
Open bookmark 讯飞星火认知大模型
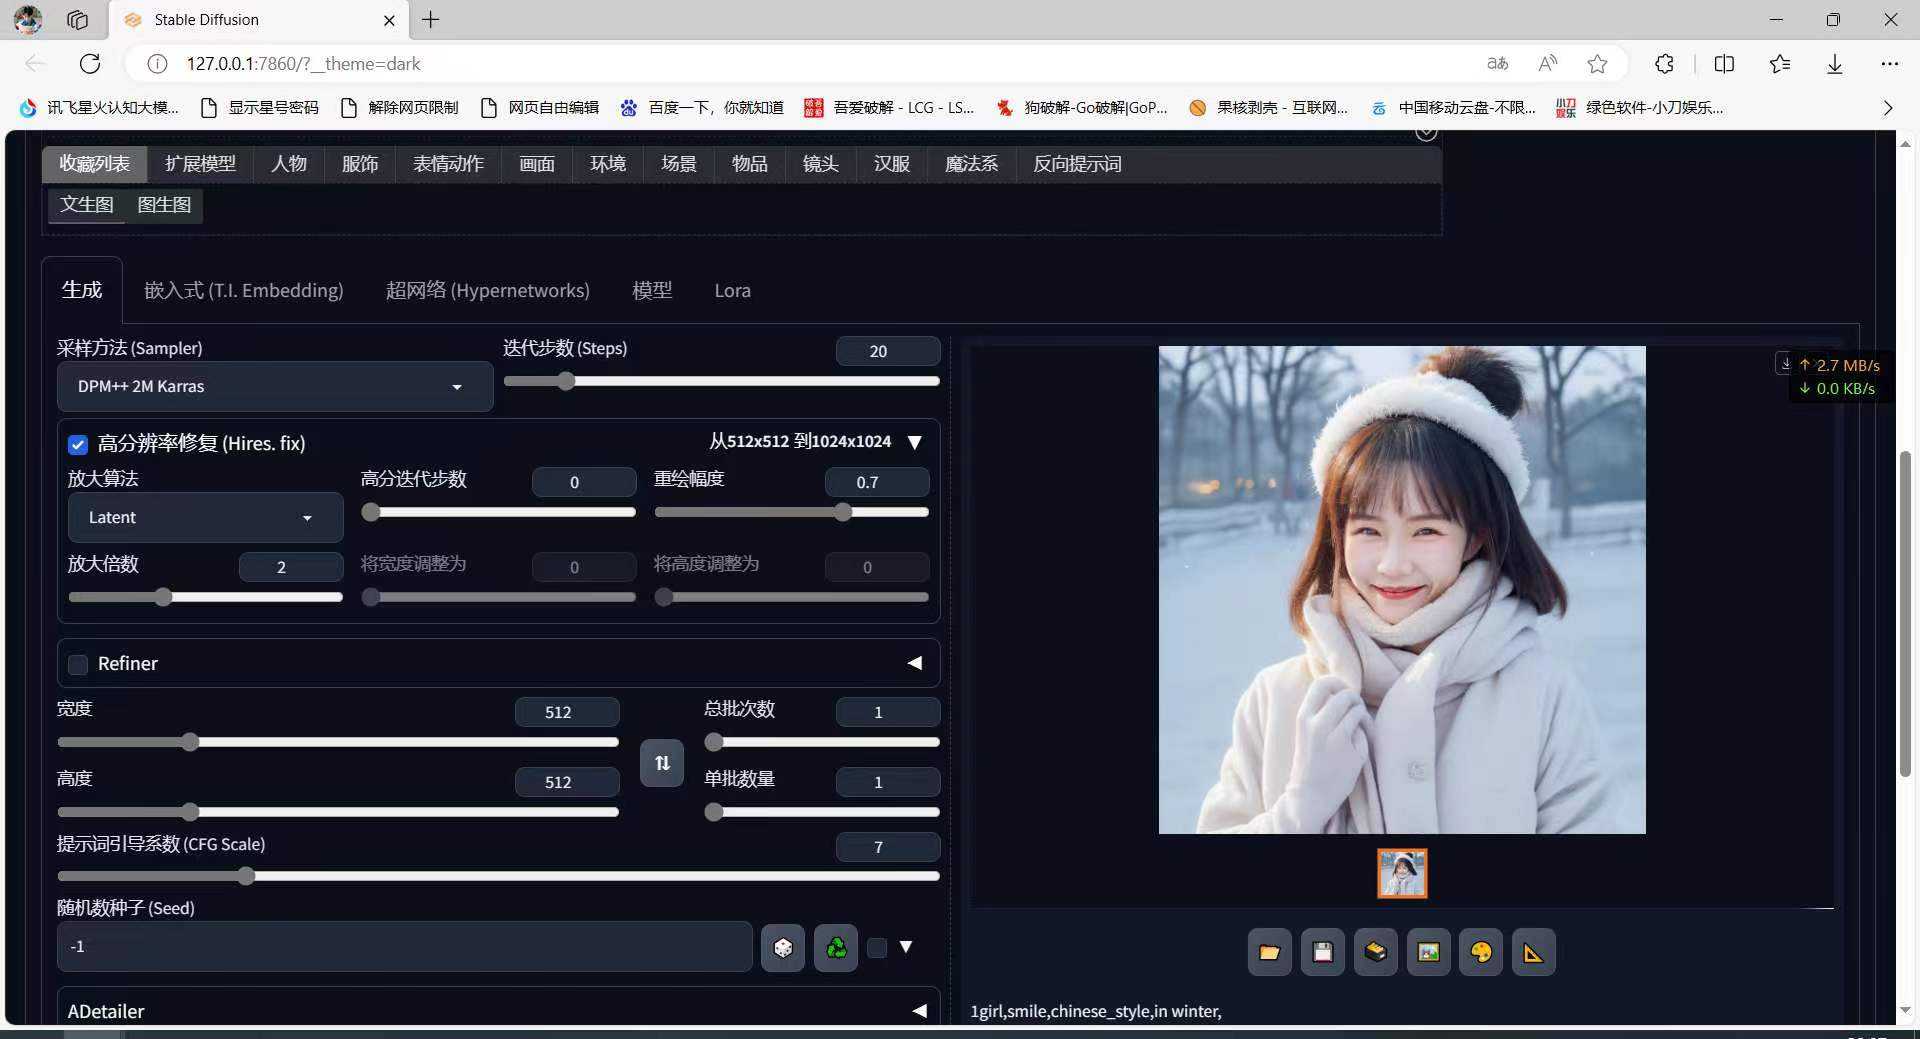coord(98,108)
